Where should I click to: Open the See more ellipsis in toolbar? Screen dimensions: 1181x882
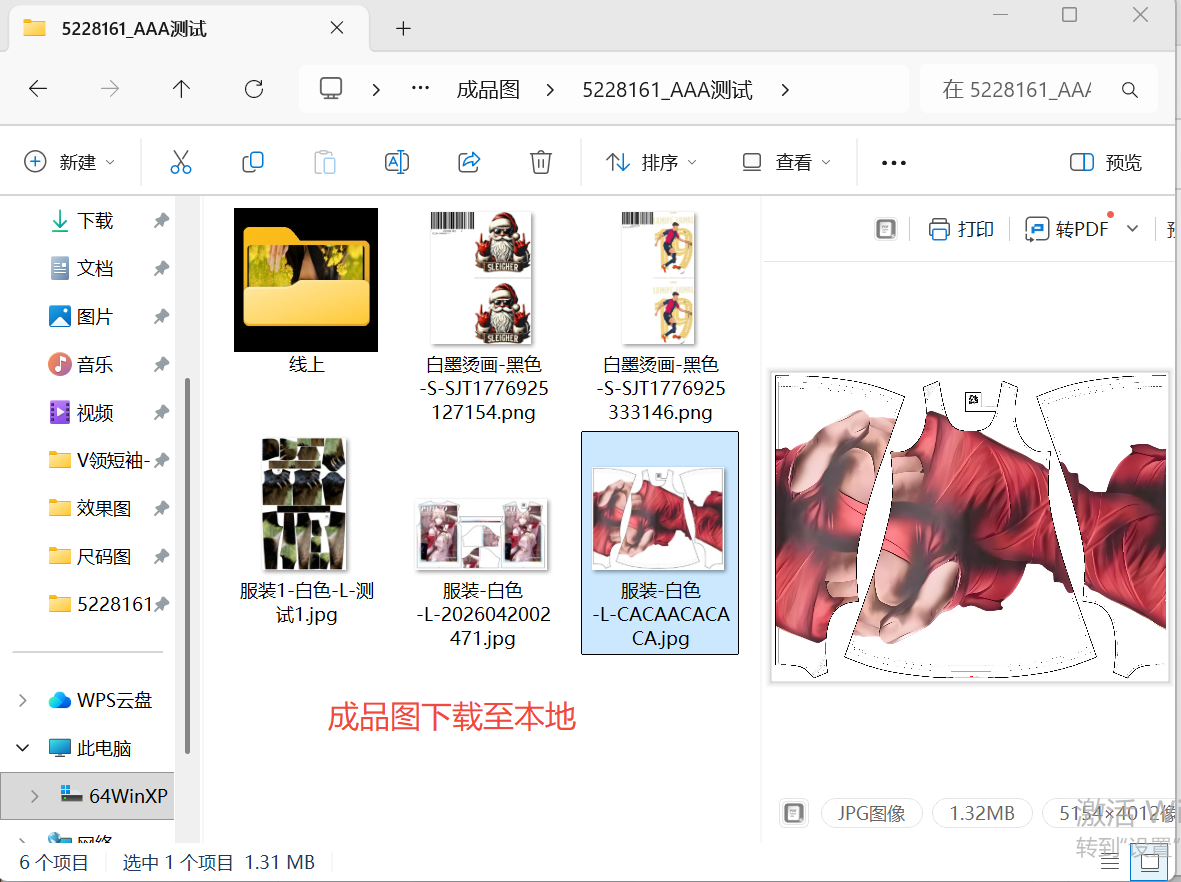tap(893, 163)
